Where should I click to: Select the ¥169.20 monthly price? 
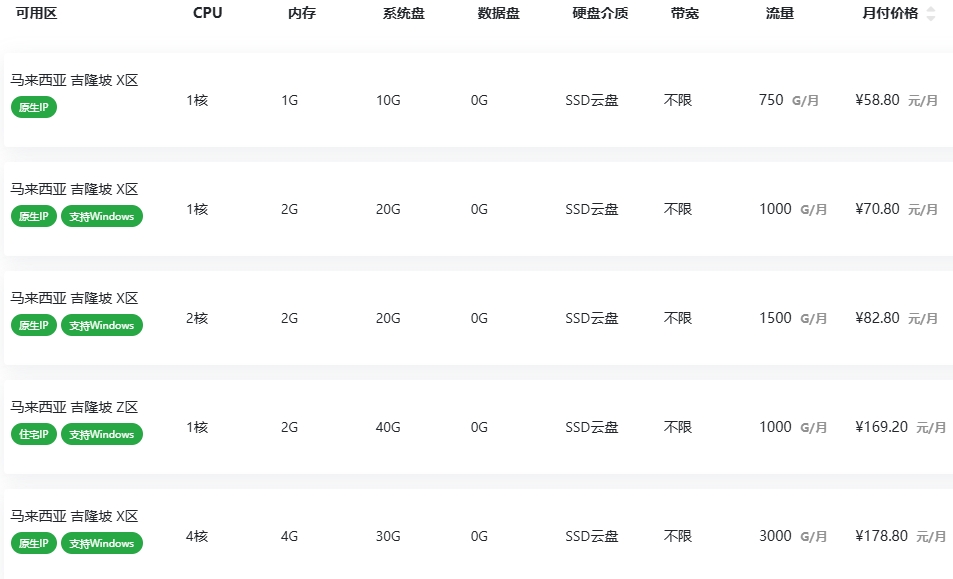[882, 427]
